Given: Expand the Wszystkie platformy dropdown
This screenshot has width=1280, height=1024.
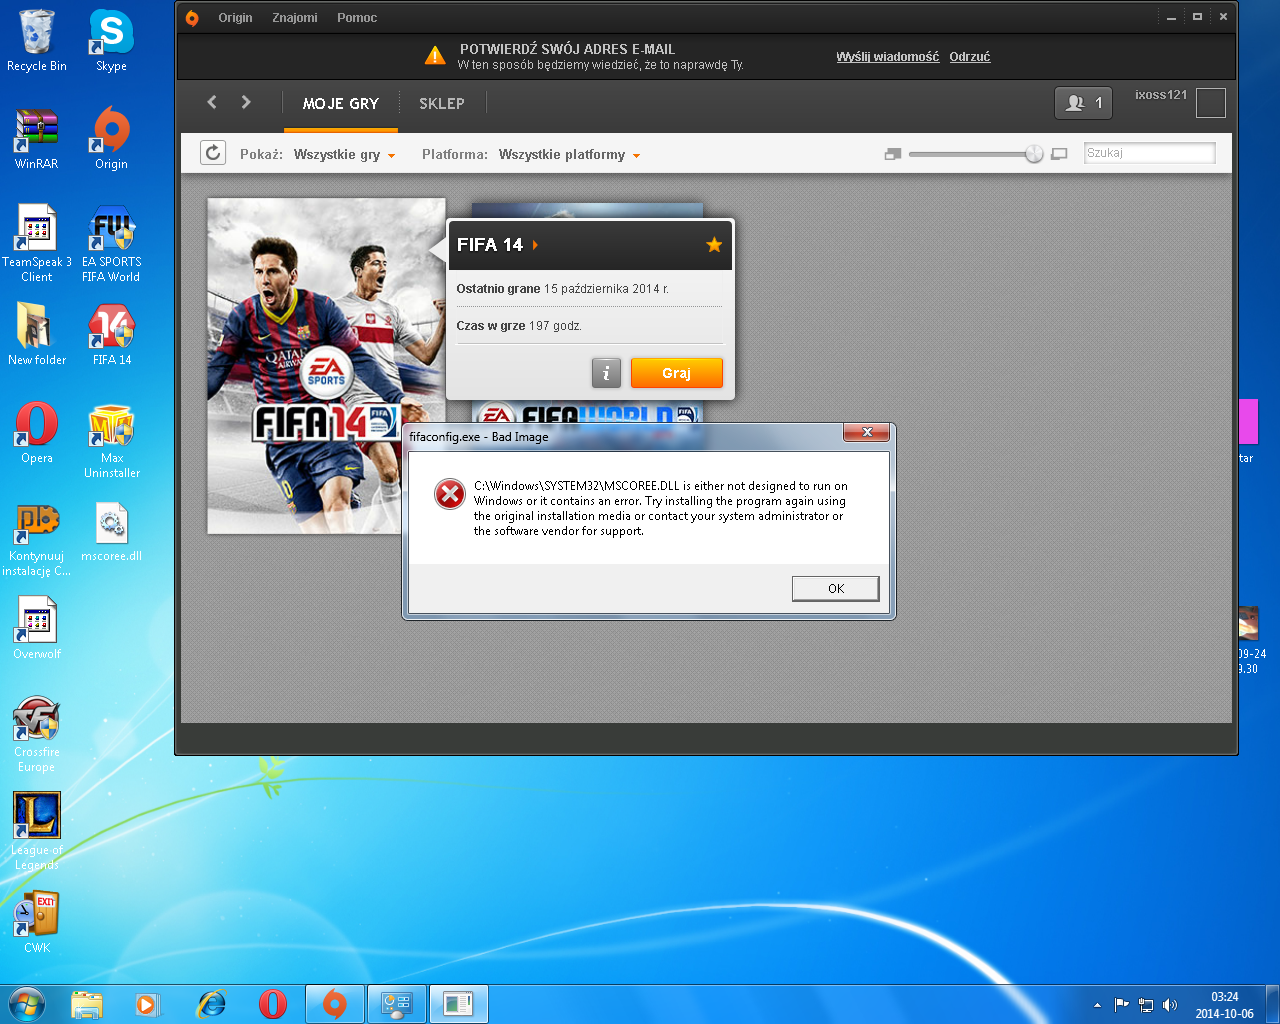Looking at the screenshot, I should click(569, 155).
